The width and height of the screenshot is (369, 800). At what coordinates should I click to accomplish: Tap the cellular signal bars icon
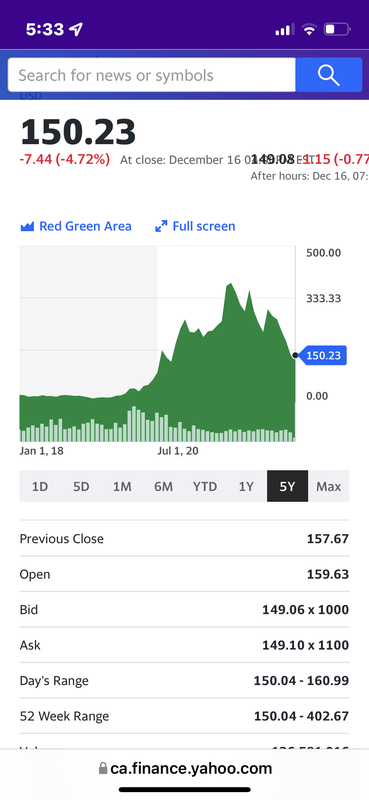click(284, 30)
